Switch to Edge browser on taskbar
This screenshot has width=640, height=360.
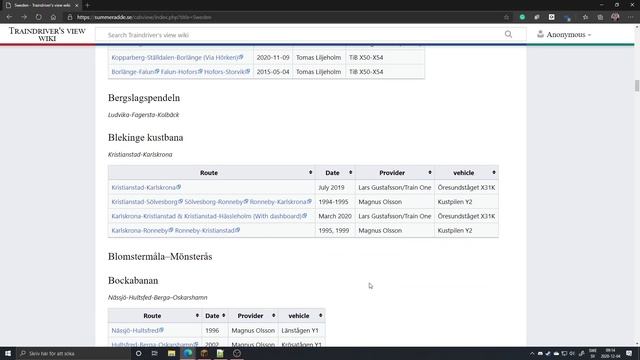188,353
